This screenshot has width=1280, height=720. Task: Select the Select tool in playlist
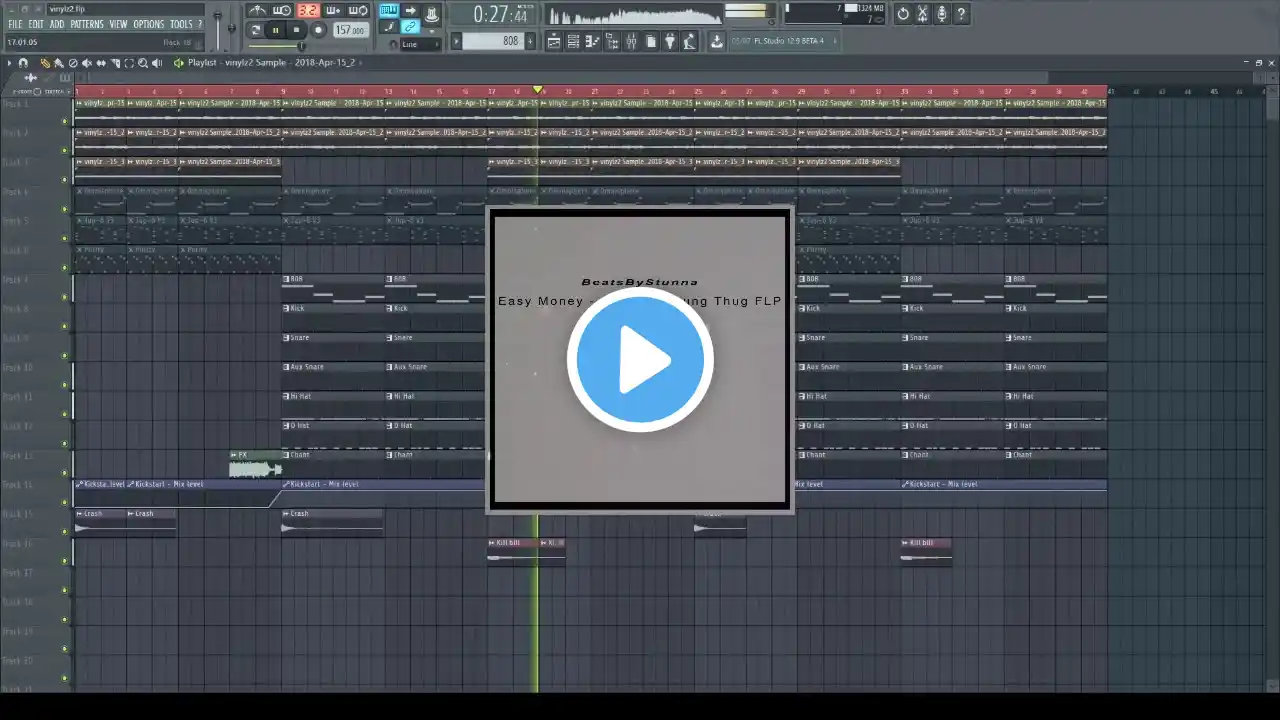pyautogui.click(x=129, y=63)
